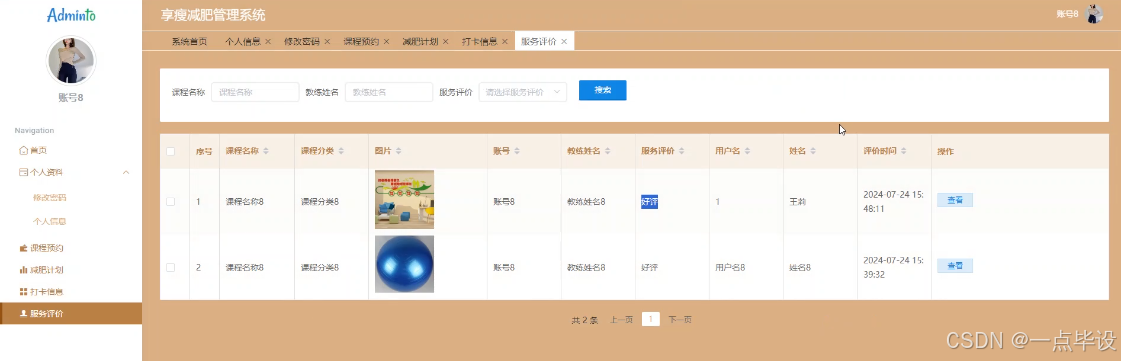
Task: Switch to the 修改密码 tab
Action: (x=302, y=41)
